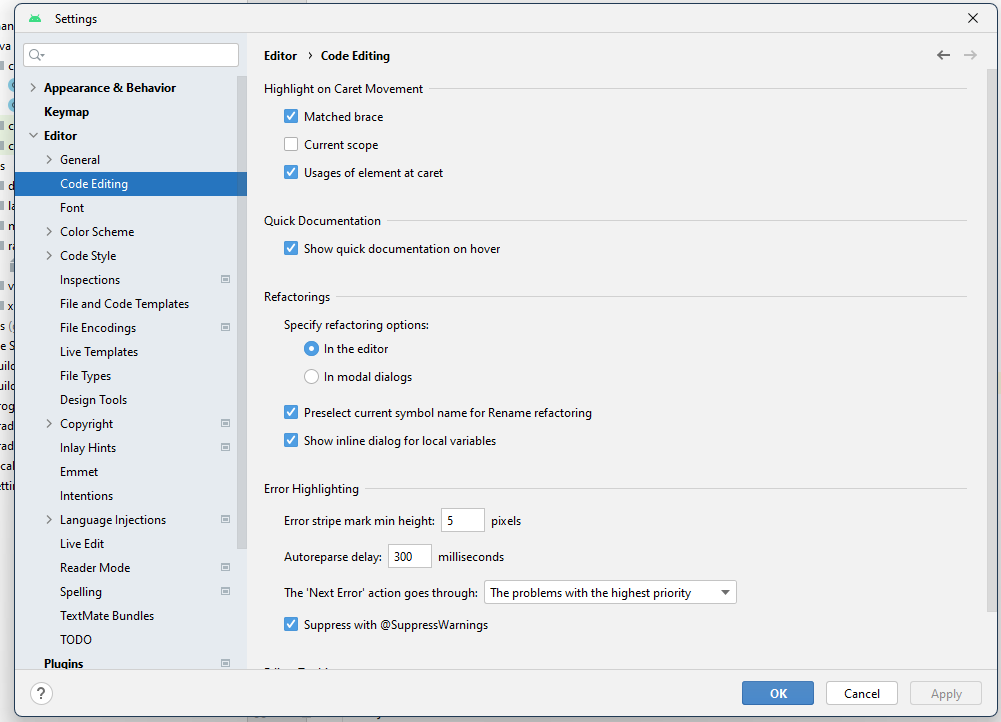Click project-level icon beside Reader Mode
Viewport: 1001px width, 722px height.
click(x=226, y=568)
